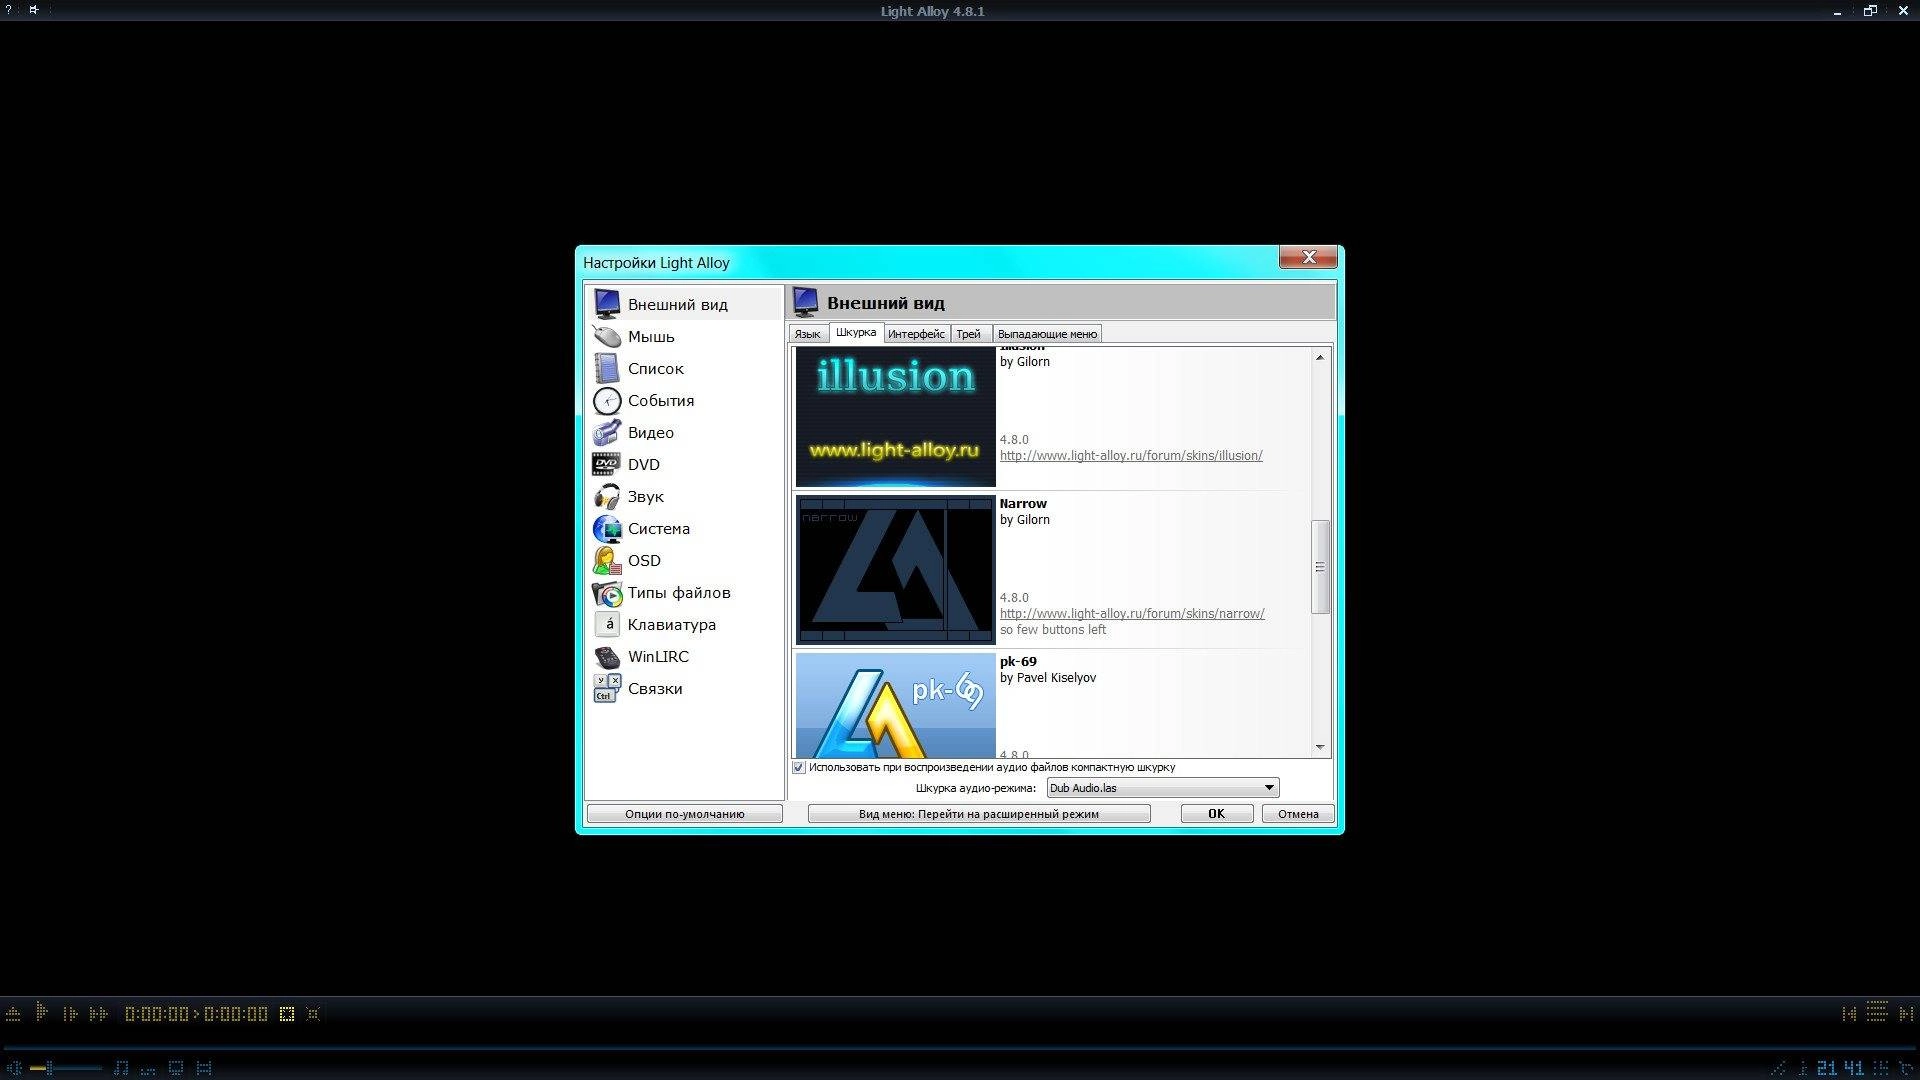Select the Видео camera icon category
1920x1080 pixels.
pos(683,433)
